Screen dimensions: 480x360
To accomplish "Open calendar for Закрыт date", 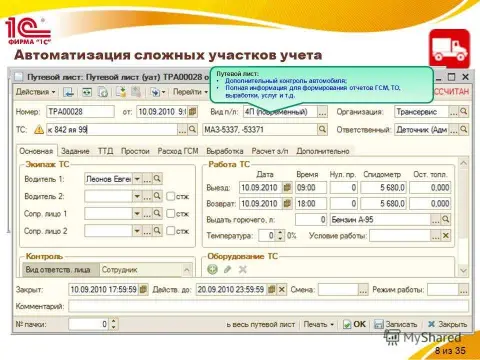I will [x=143, y=289].
